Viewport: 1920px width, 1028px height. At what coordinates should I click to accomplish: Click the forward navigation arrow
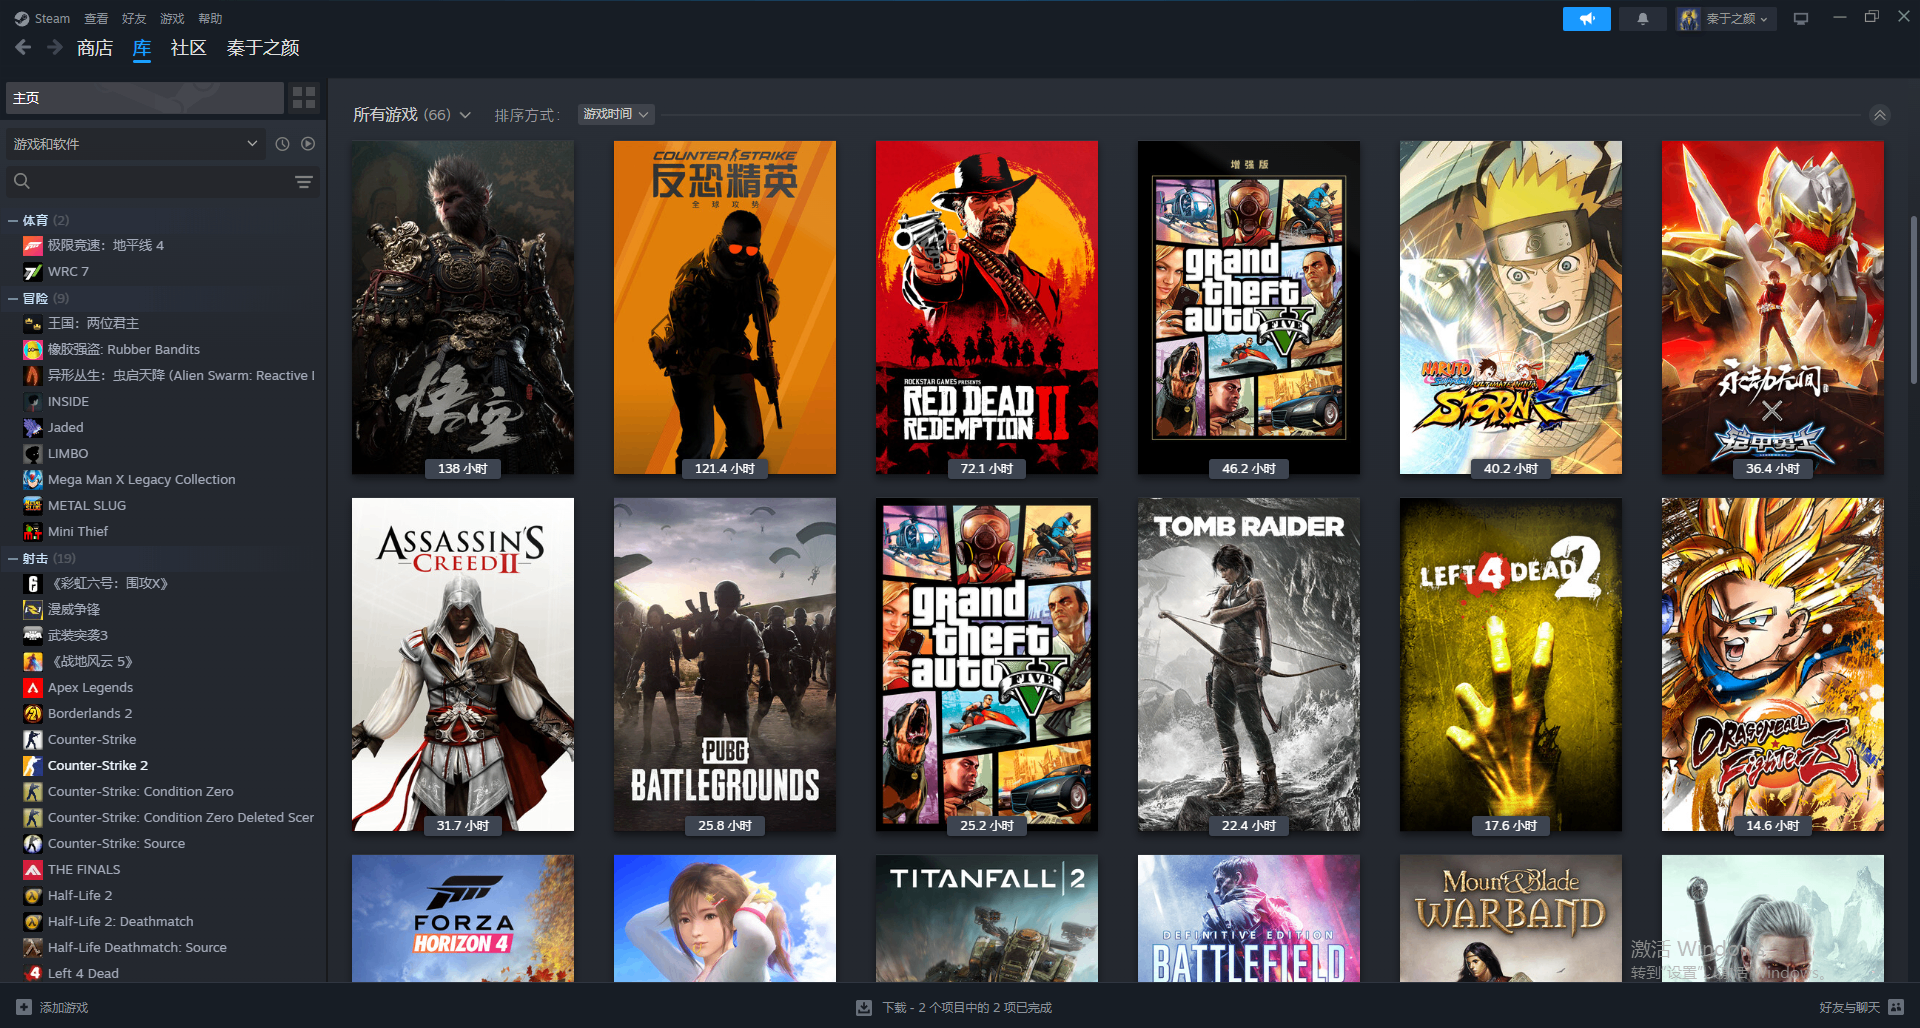[55, 47]
